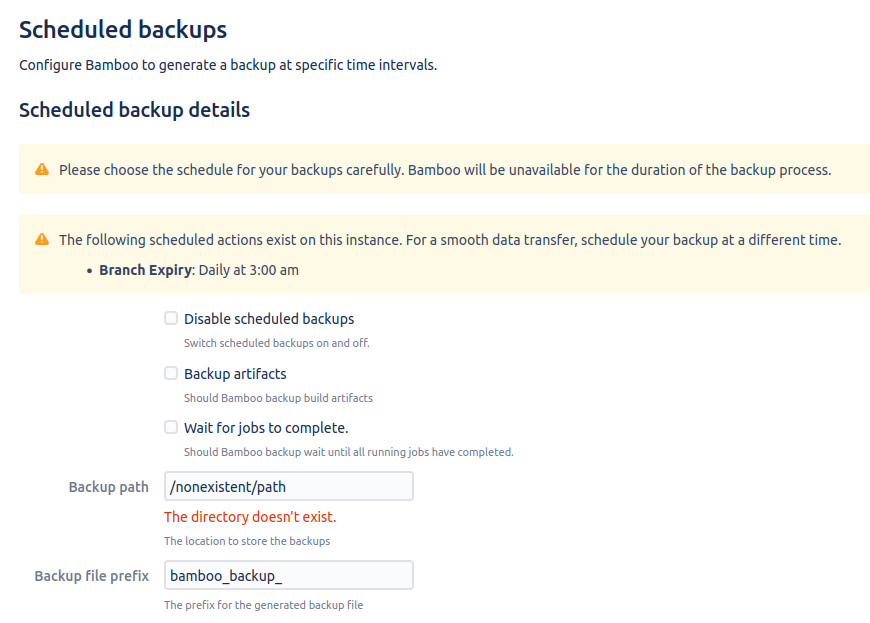The image size is (870, 623).
Task: Click the Disable scheduled backups label
Action: click(x=269, y=319)
